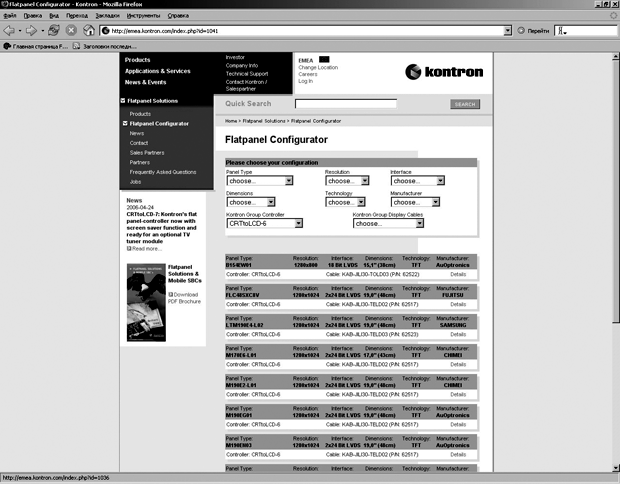Click the Investor link
The image size is (620, 484).
pyautogui.click(x=235, y=57)
